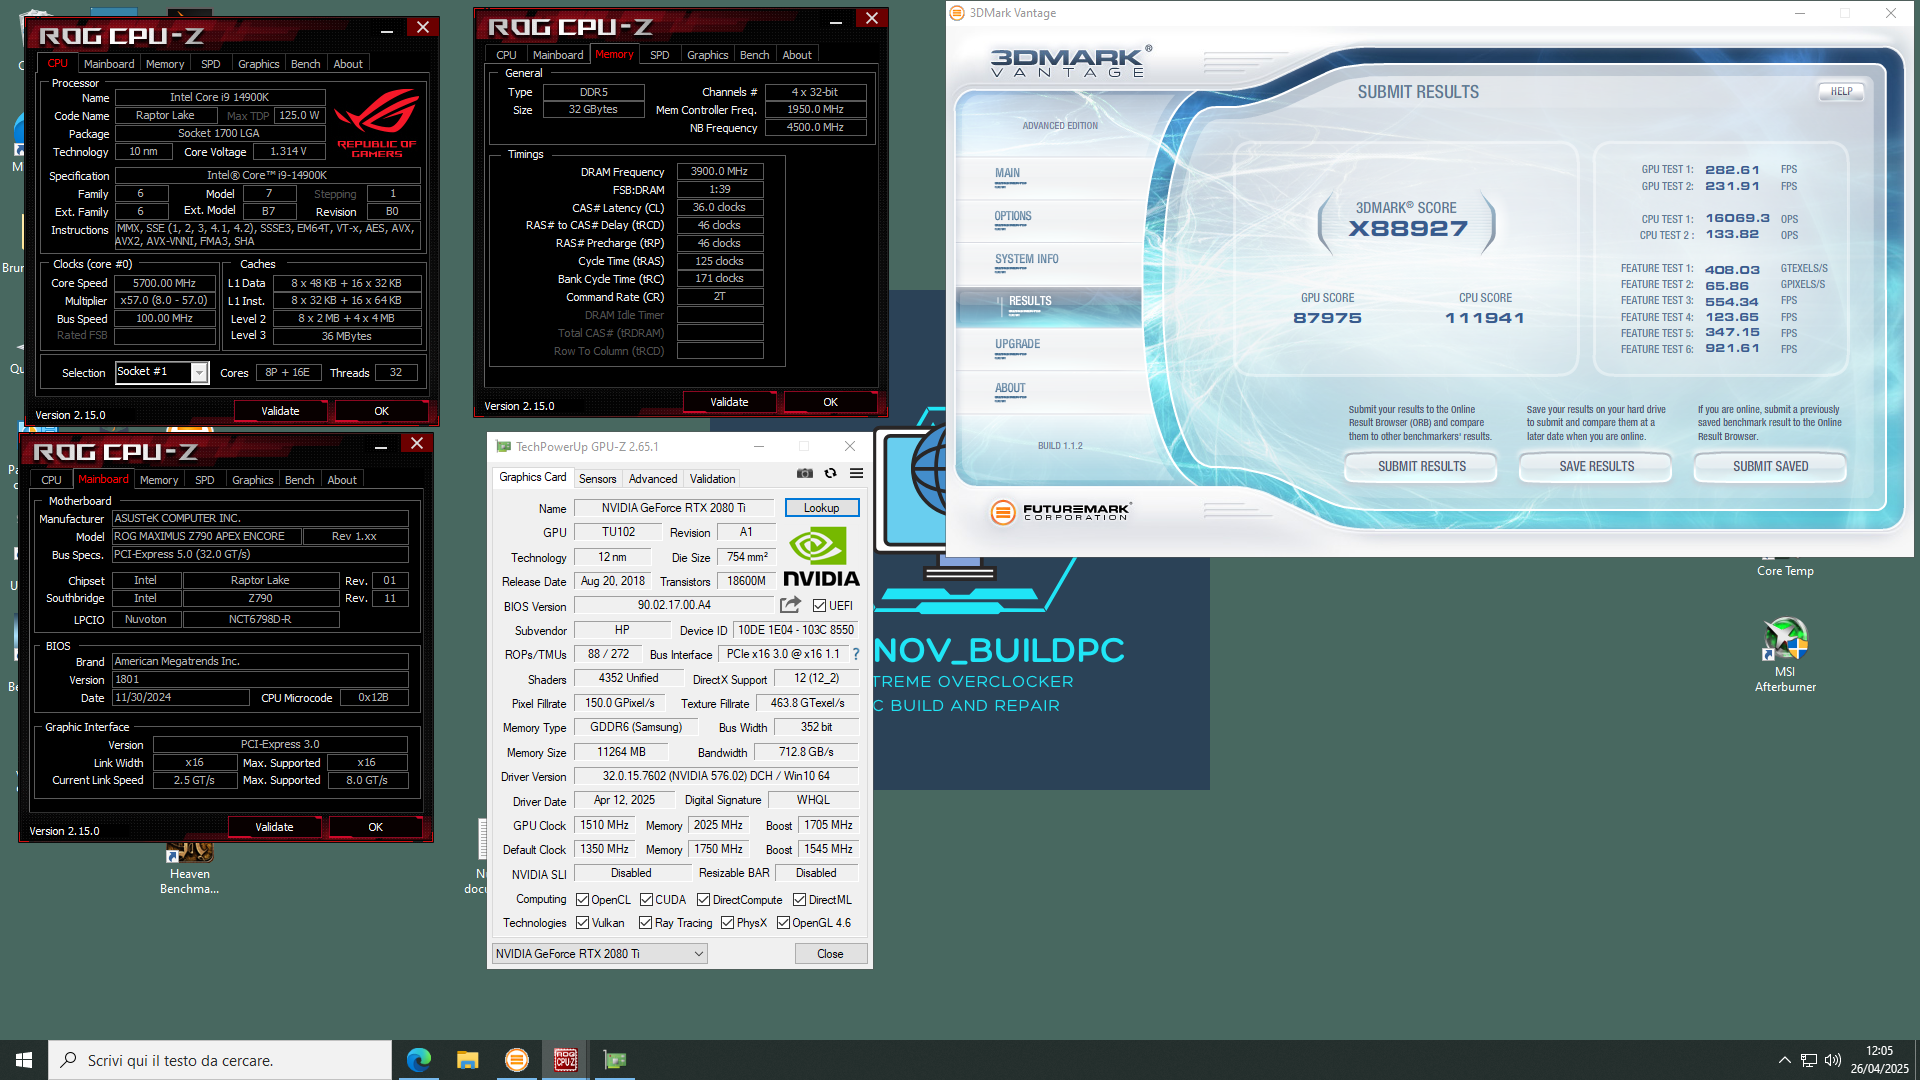Screen dimensions: 1920x1080
Task: Click the GPU-Z title bar icon
Action: click(x=503, y=446)
